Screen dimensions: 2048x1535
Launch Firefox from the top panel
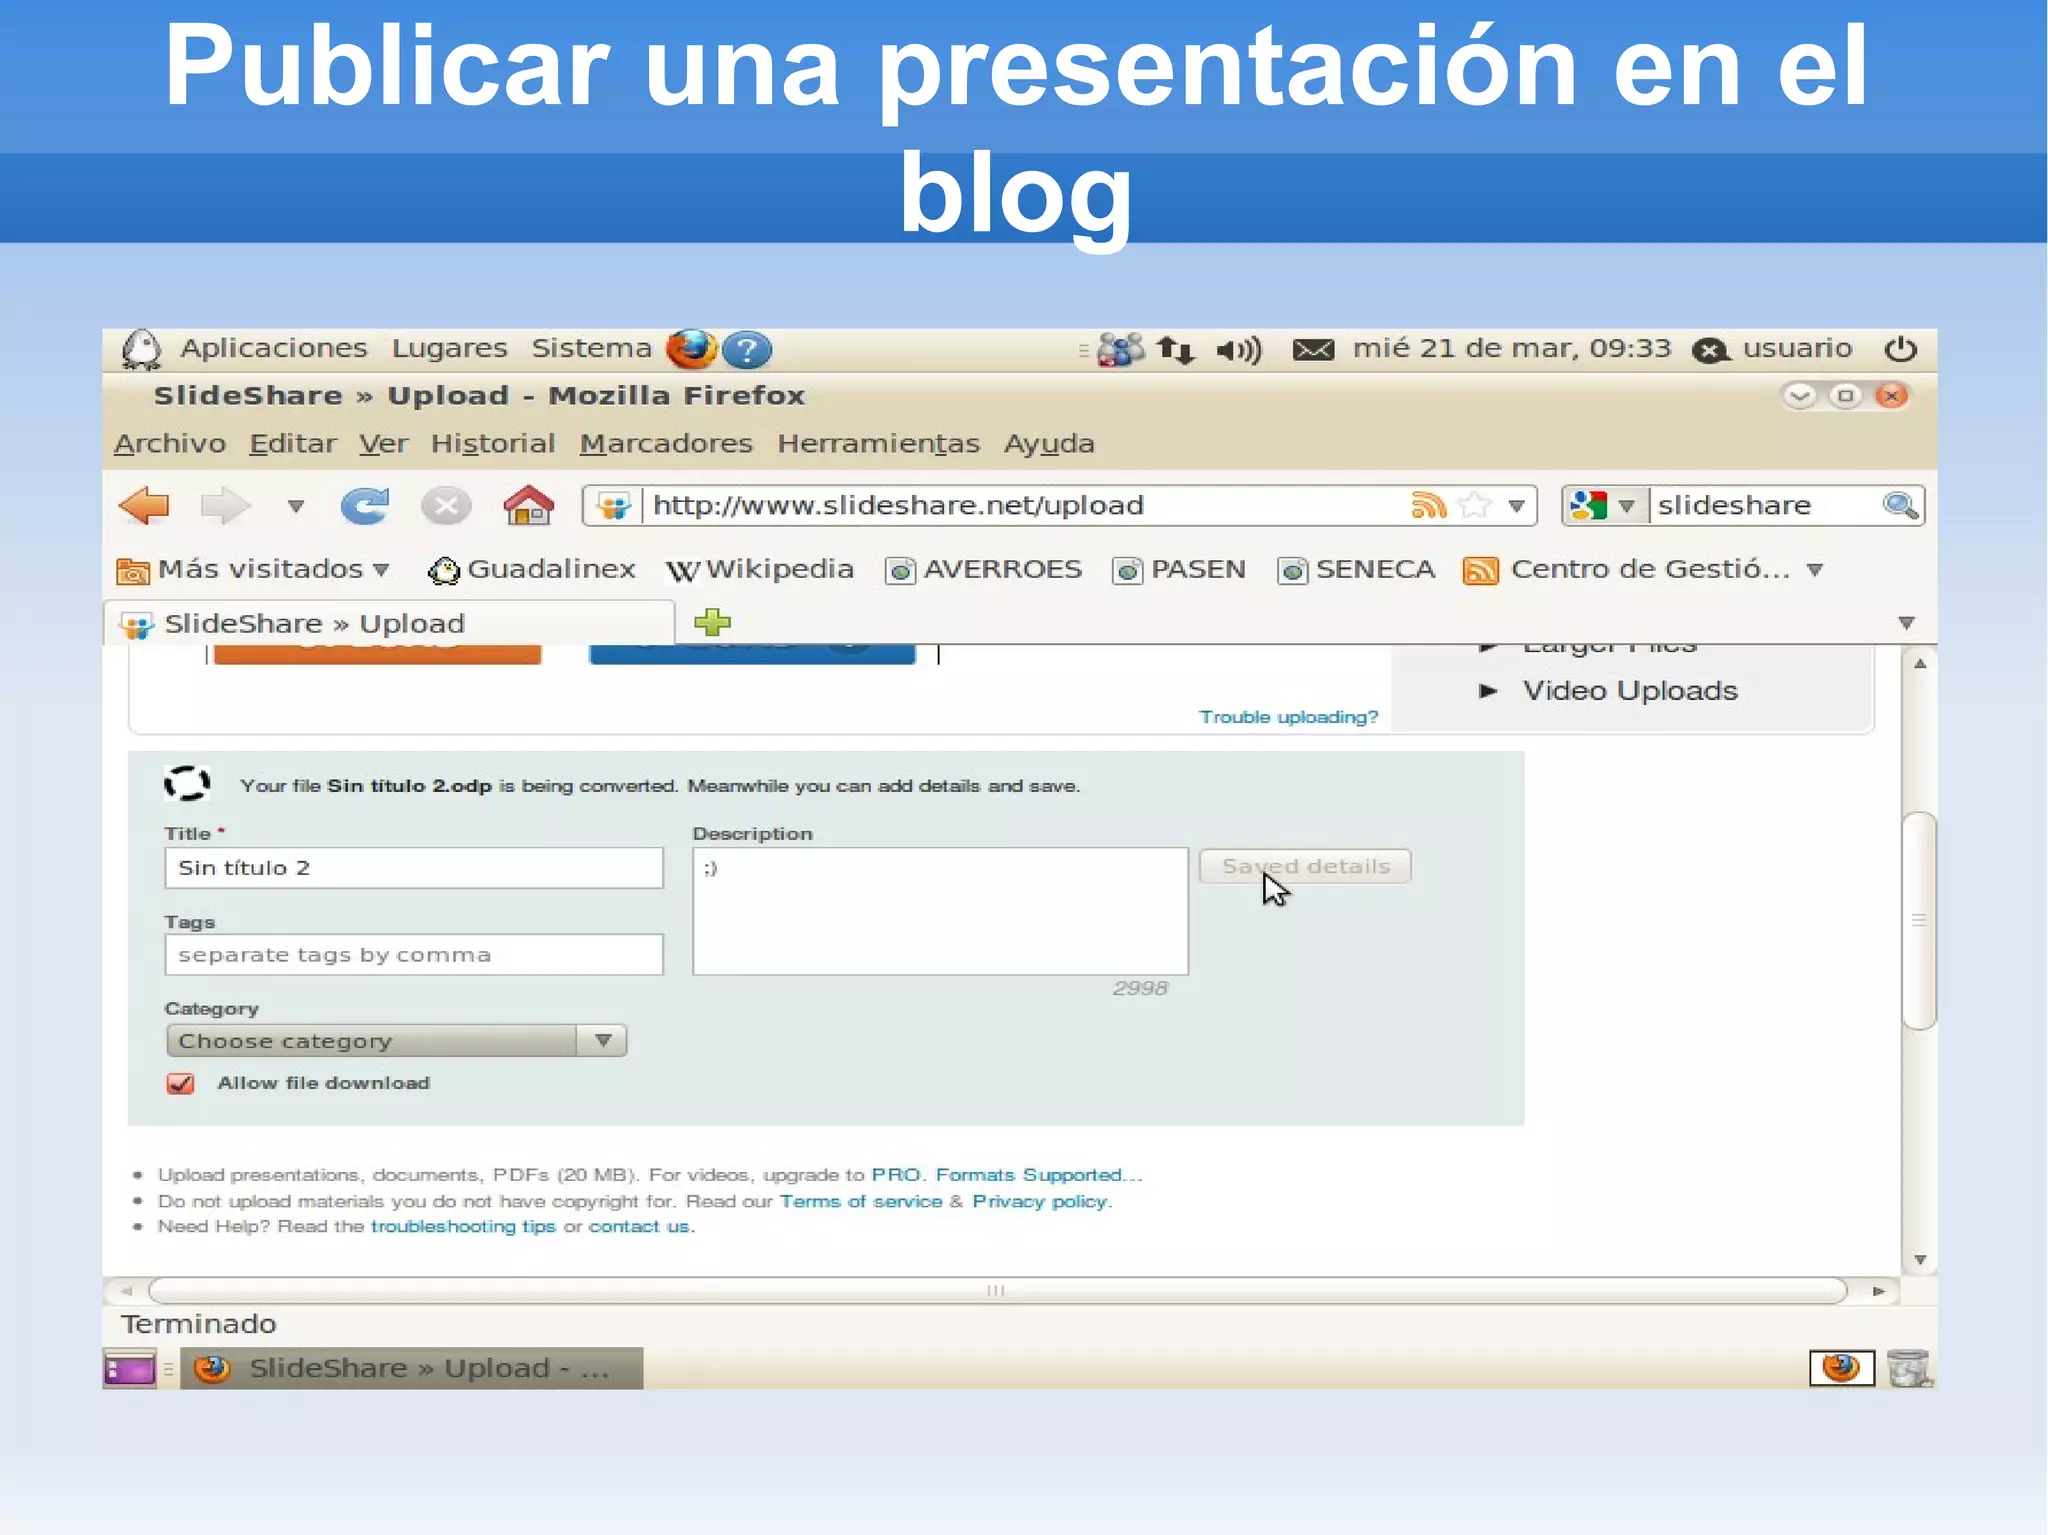point(692,350)
